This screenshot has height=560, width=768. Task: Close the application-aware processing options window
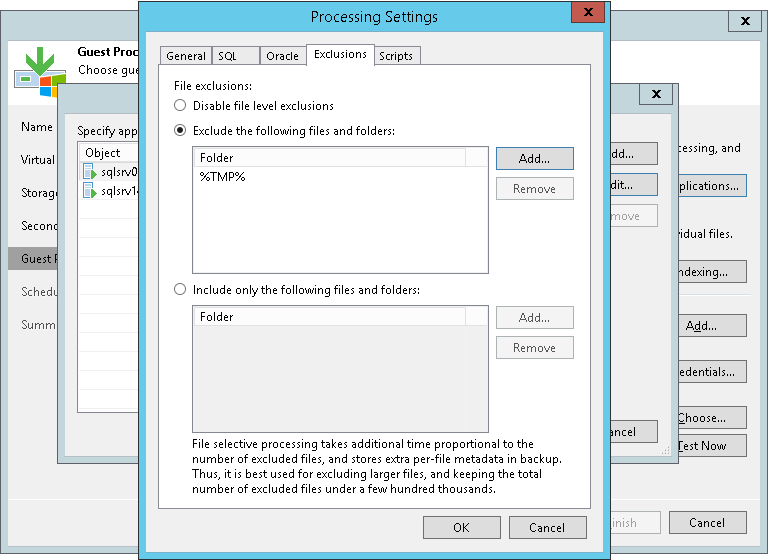click(656, 94)
